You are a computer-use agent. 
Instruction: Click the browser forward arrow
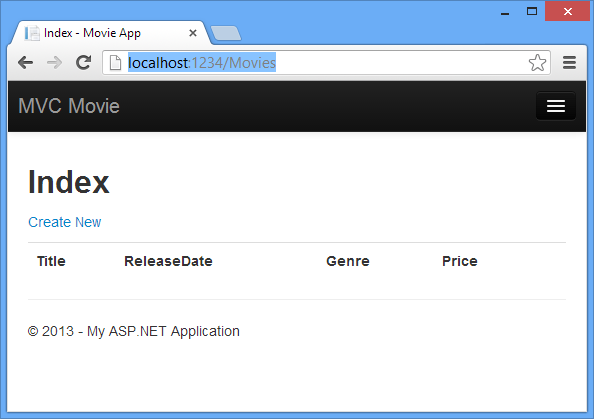coord(54,63)
